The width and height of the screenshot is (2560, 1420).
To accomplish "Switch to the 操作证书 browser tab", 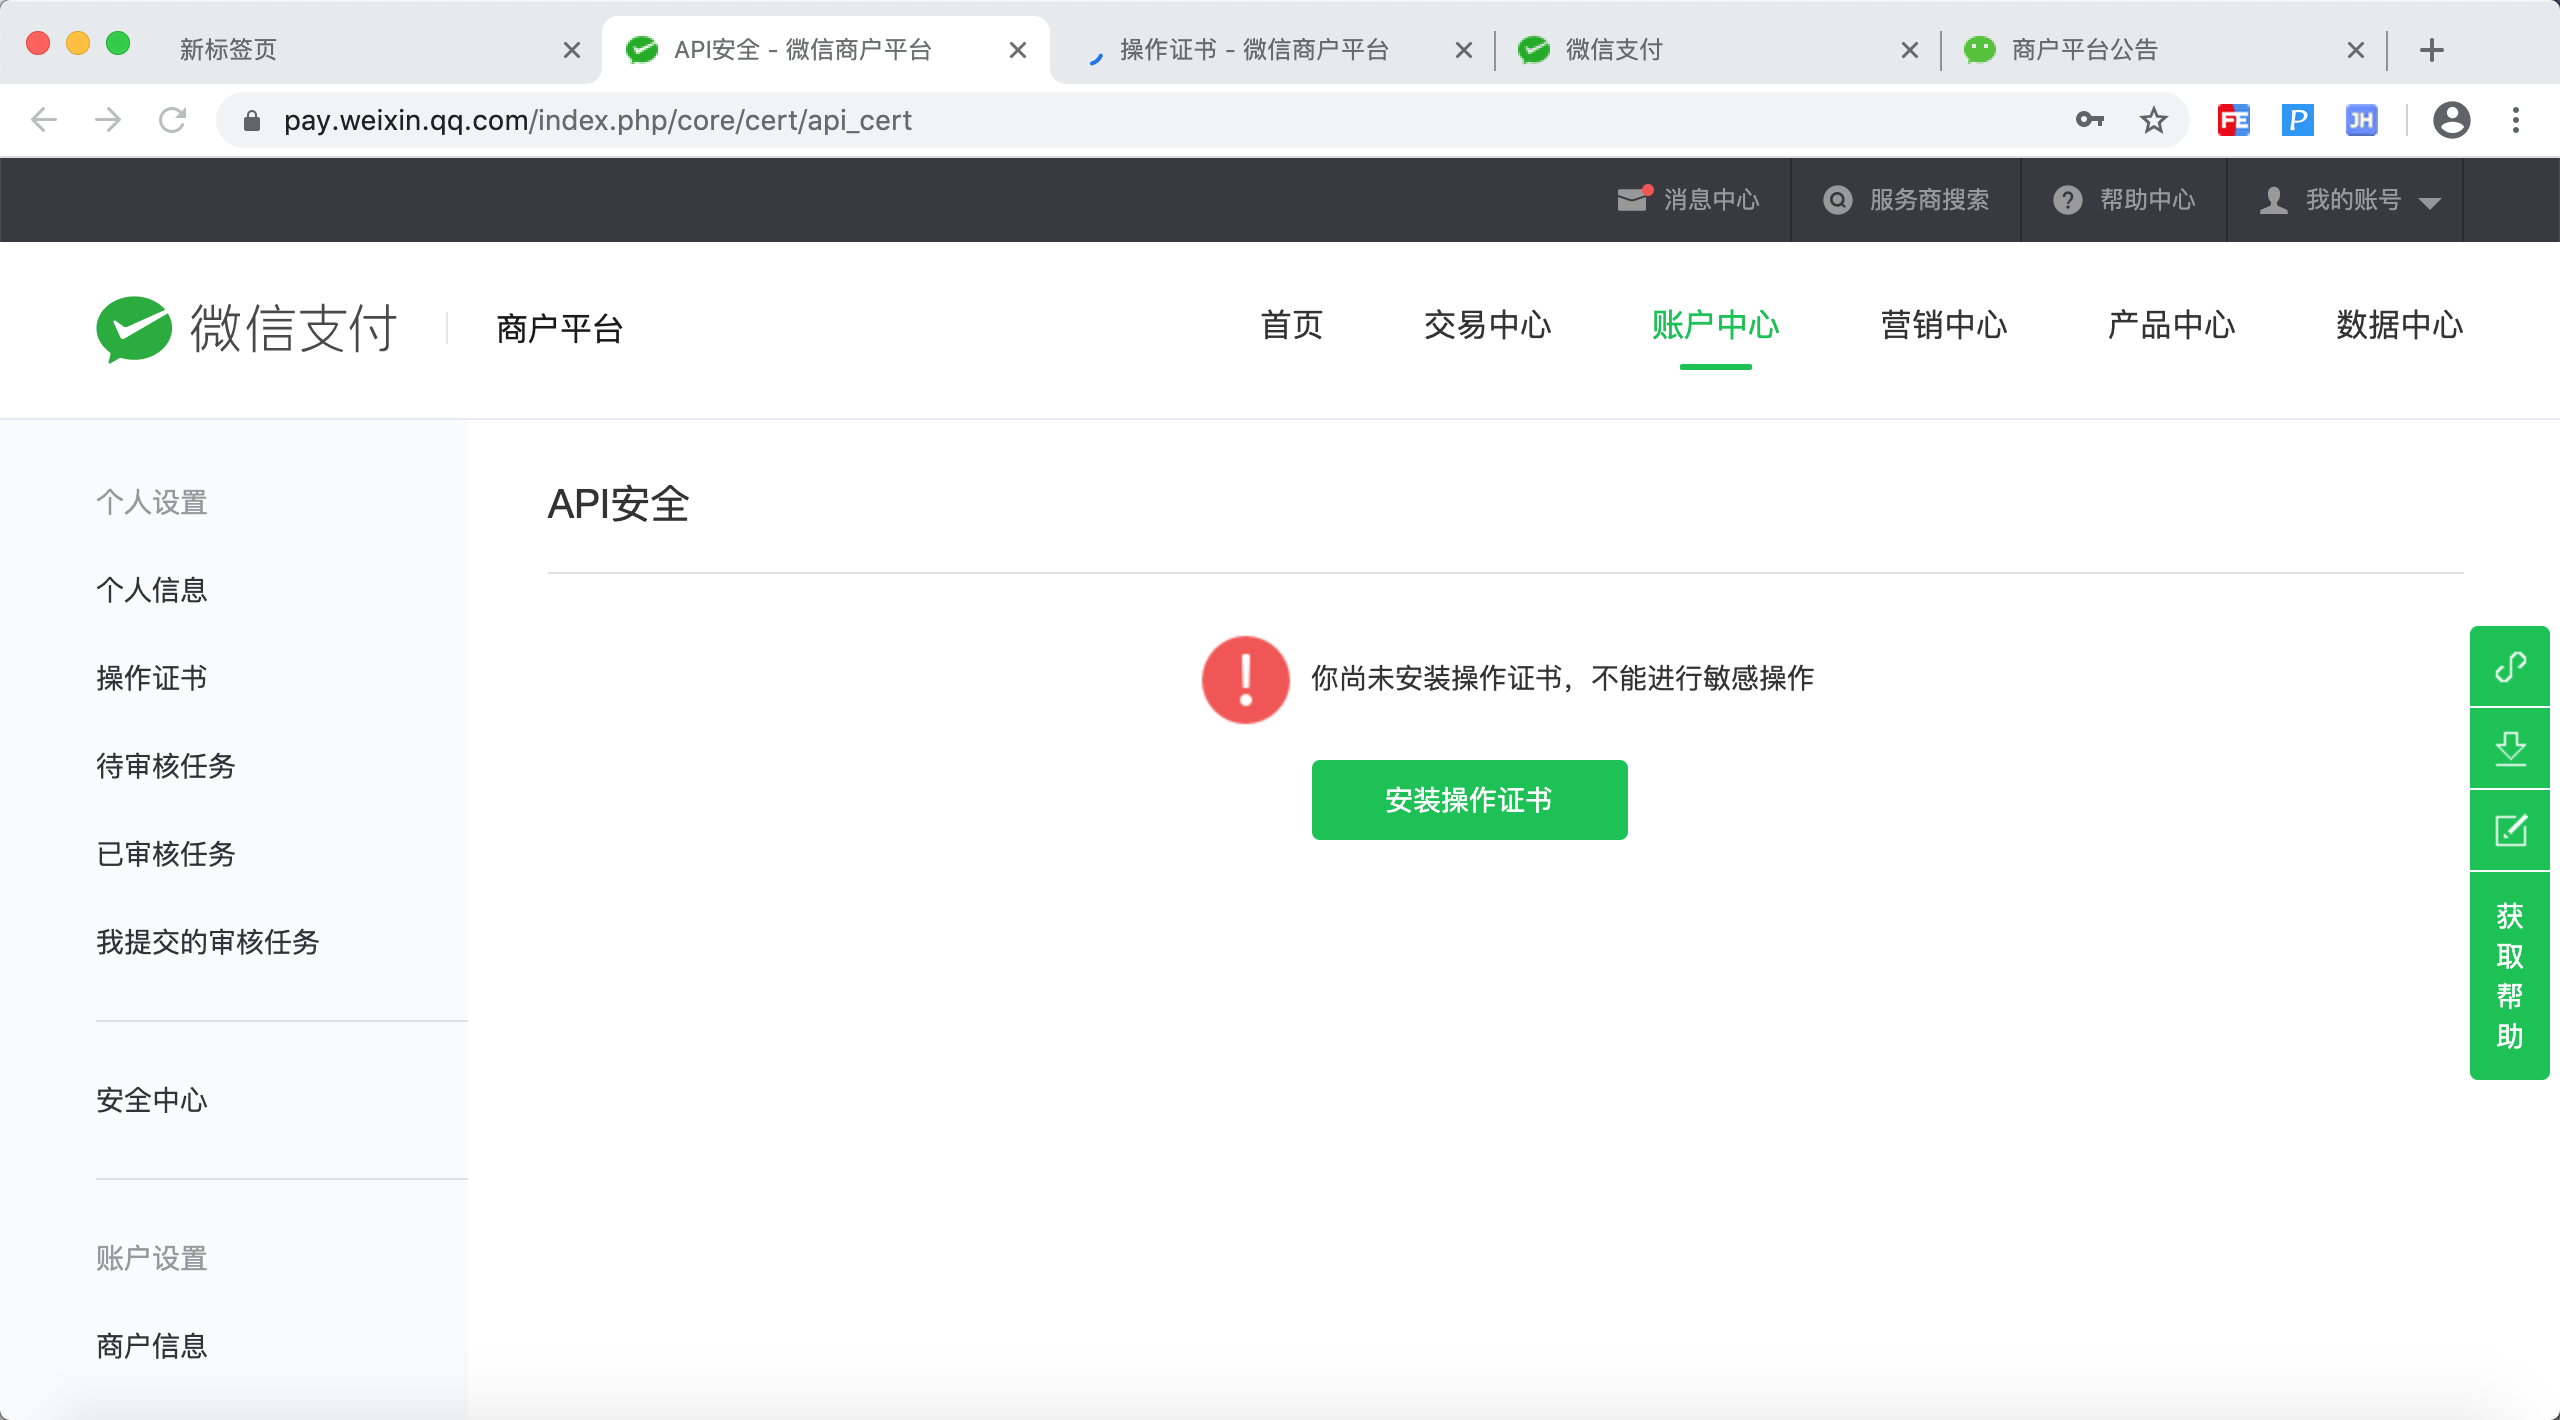I will pyautogui.click(x=1254, y=50).
